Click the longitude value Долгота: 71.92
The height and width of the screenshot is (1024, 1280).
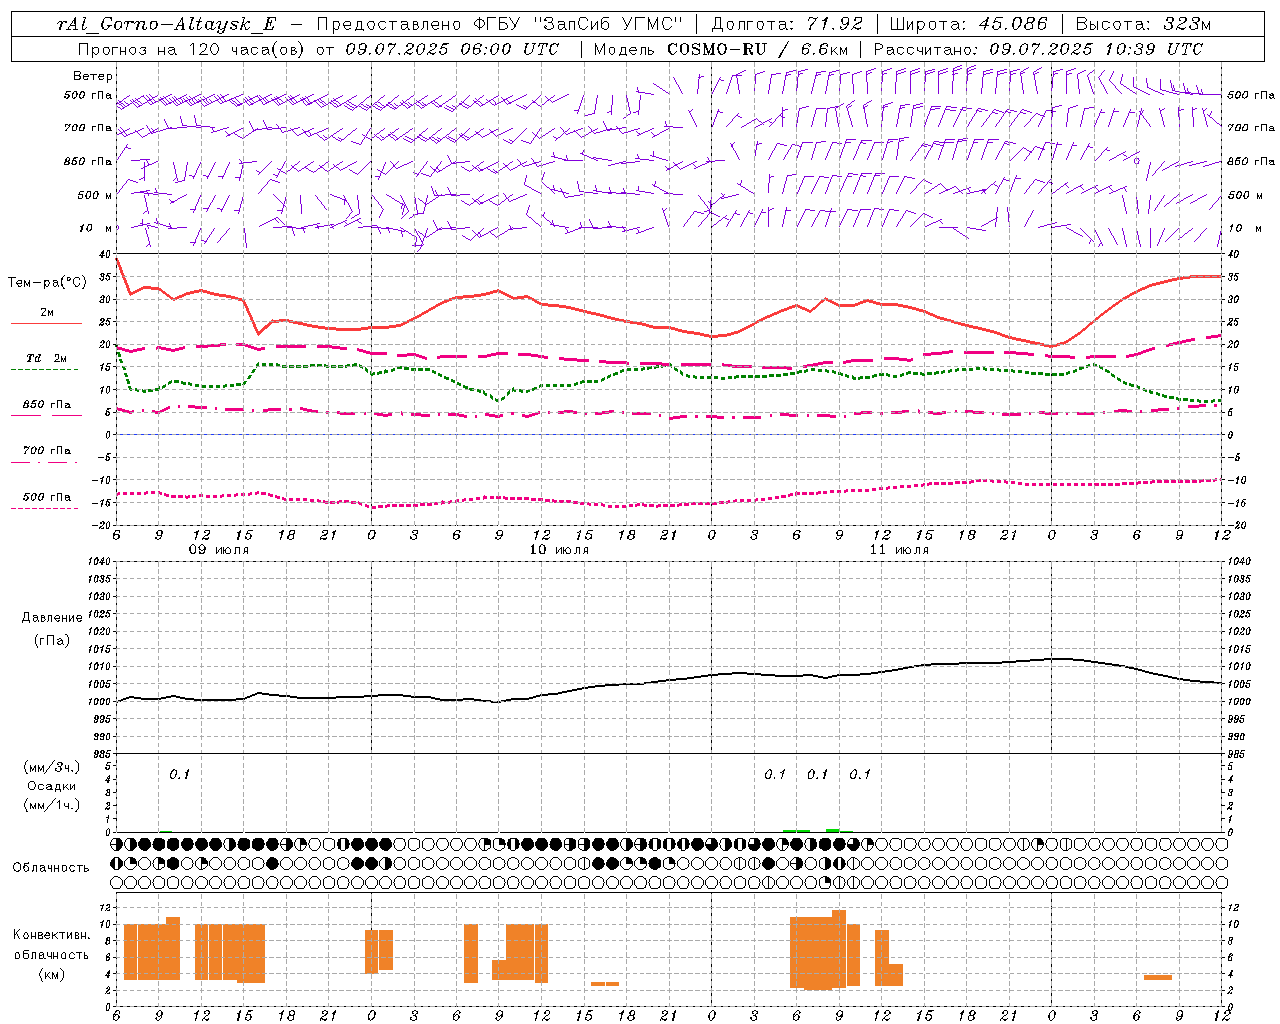(787, 24)
